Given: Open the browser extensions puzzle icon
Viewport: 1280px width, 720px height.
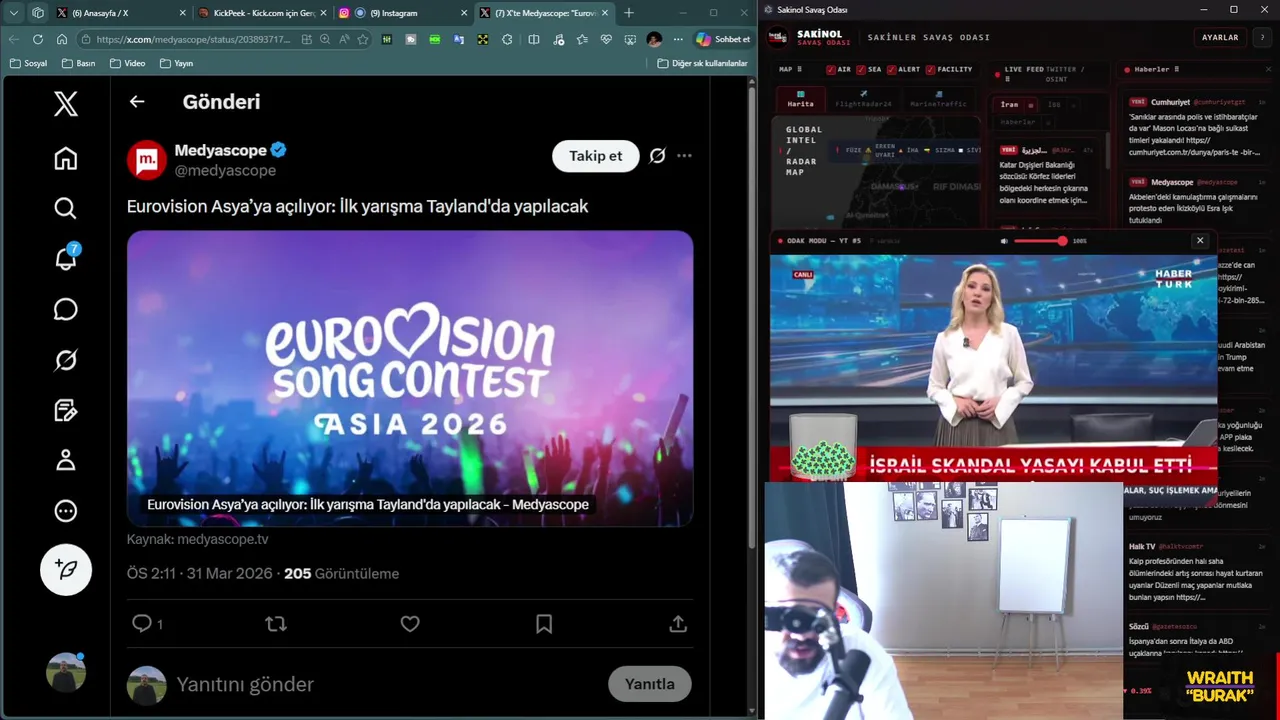Looking at the screenshot, I should click(x=507, y=39).
